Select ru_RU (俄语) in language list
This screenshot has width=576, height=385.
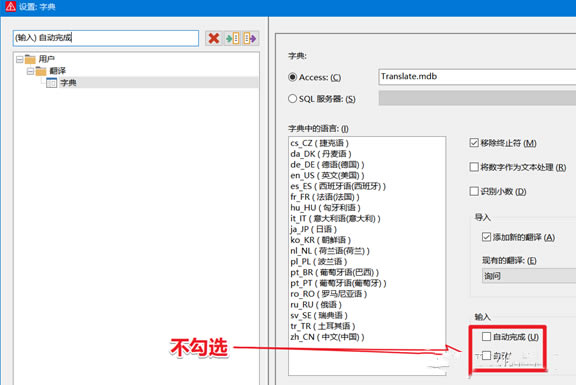tap(316, 305)
